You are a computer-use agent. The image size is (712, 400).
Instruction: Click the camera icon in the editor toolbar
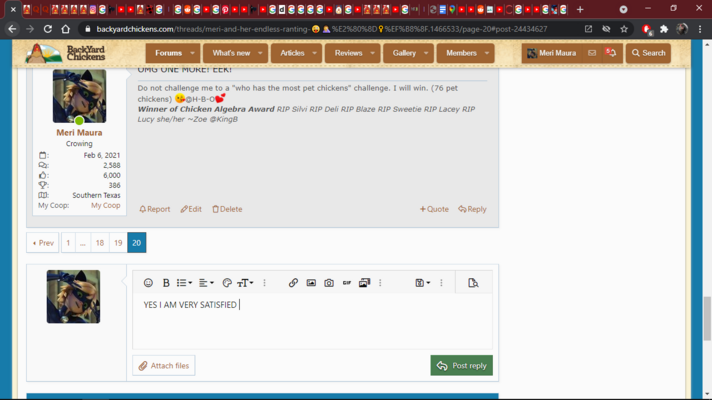[x=329, y=283]
